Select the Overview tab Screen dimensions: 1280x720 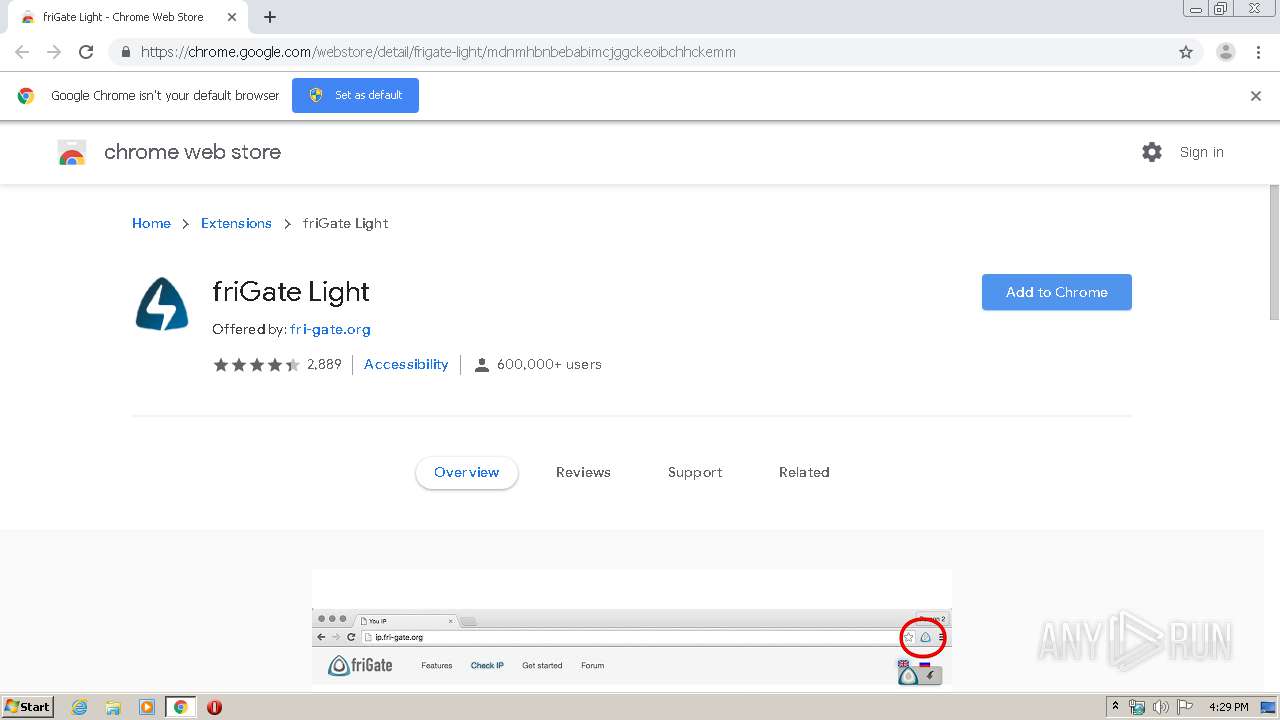(x=467, y=473)
